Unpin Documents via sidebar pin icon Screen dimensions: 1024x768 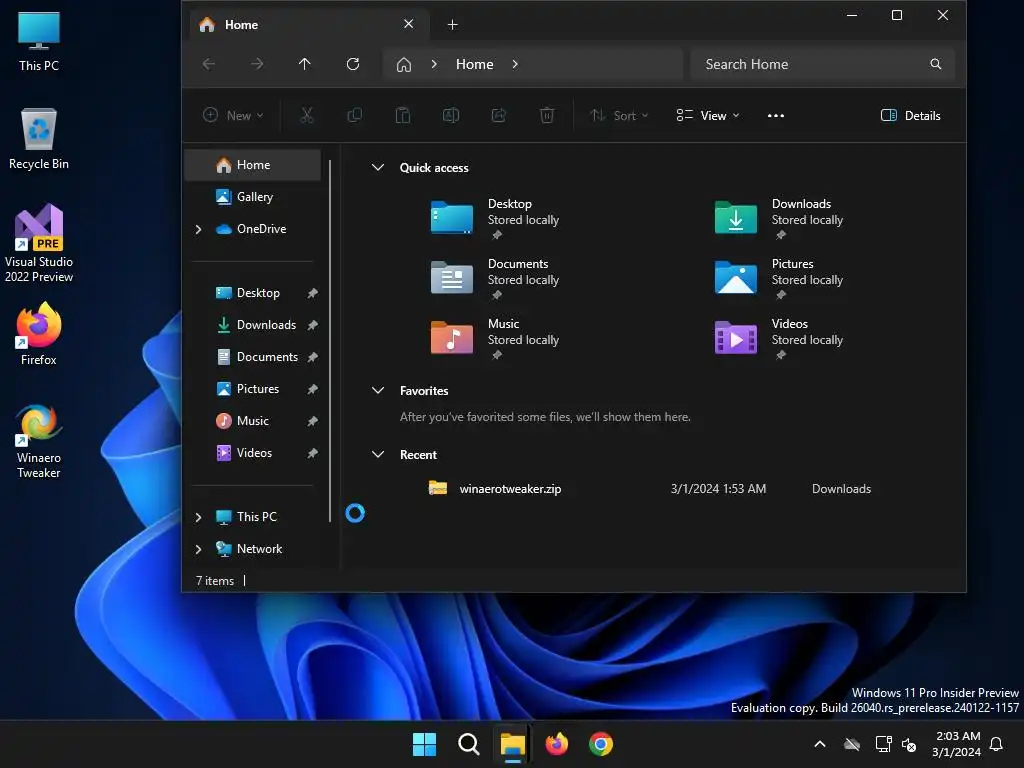pyautogui.click(x=313, y=357)
